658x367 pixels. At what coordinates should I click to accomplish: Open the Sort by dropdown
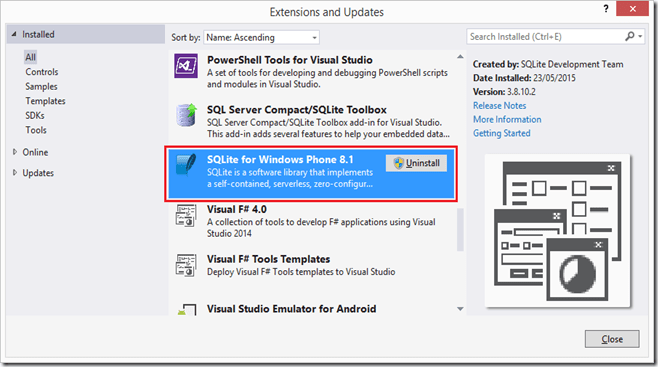coord(261,37)
